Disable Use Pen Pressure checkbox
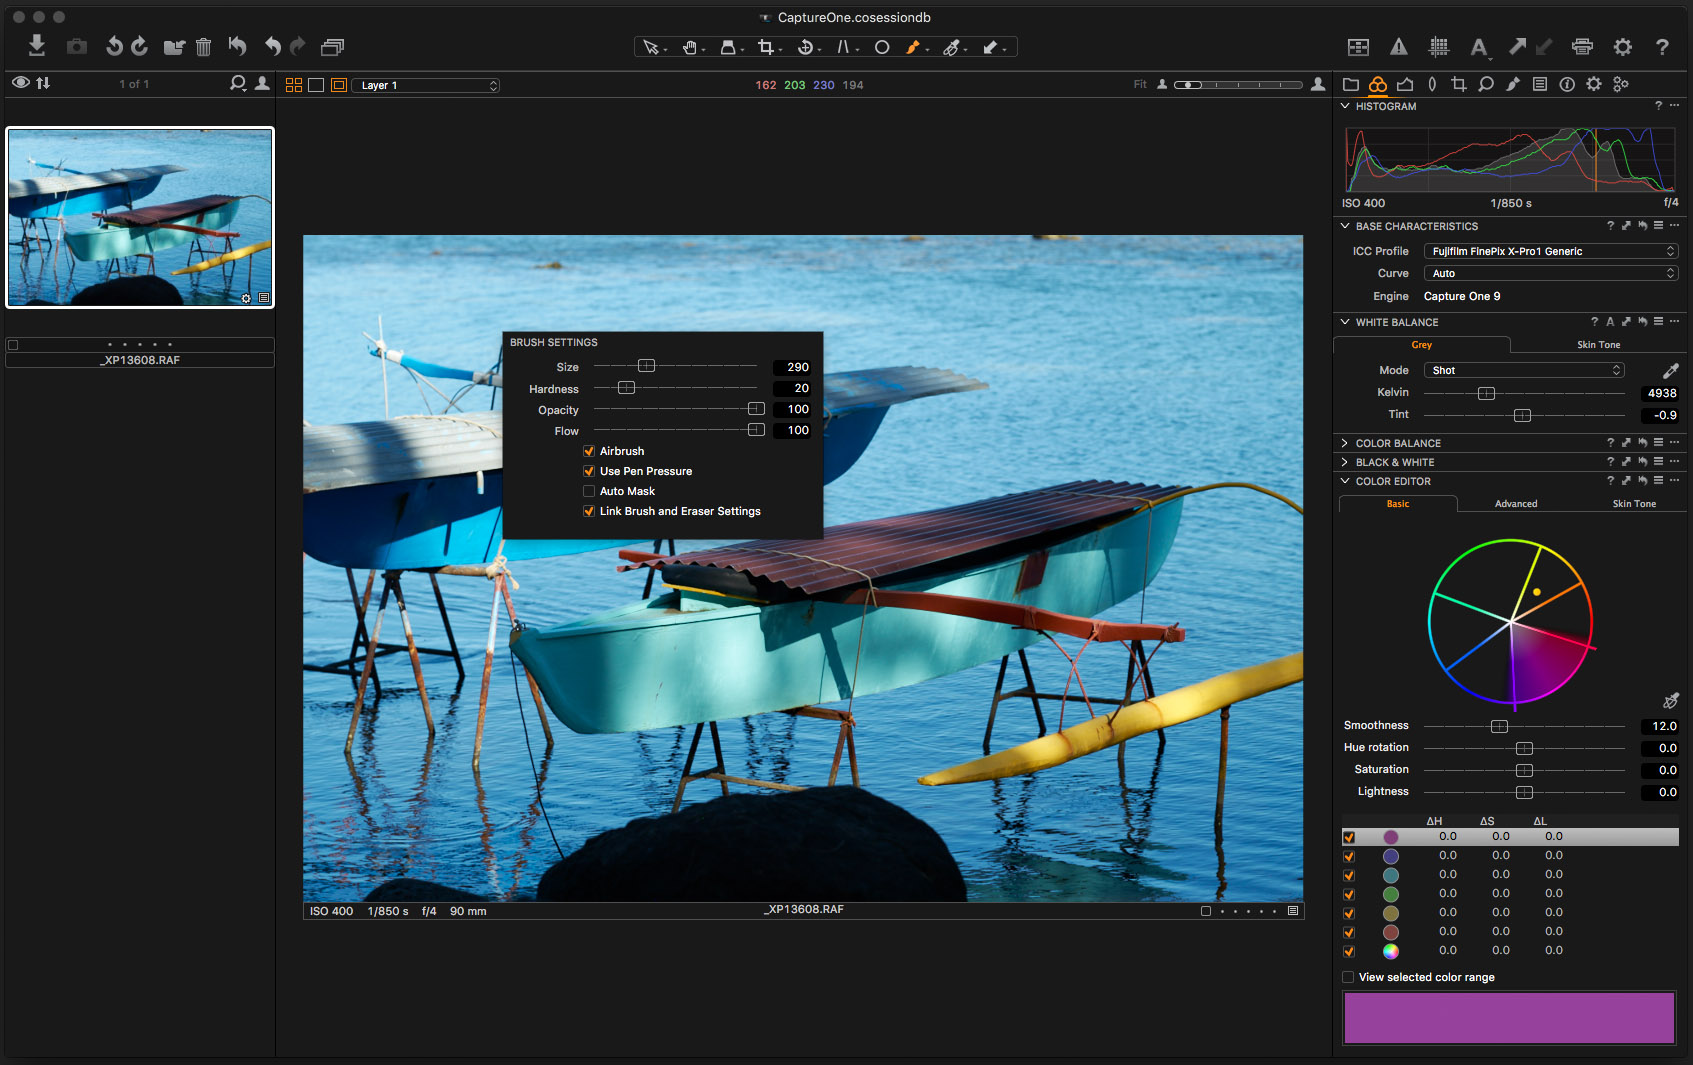The width and height of the screenshot is (1693, 1065). (589, 471)
